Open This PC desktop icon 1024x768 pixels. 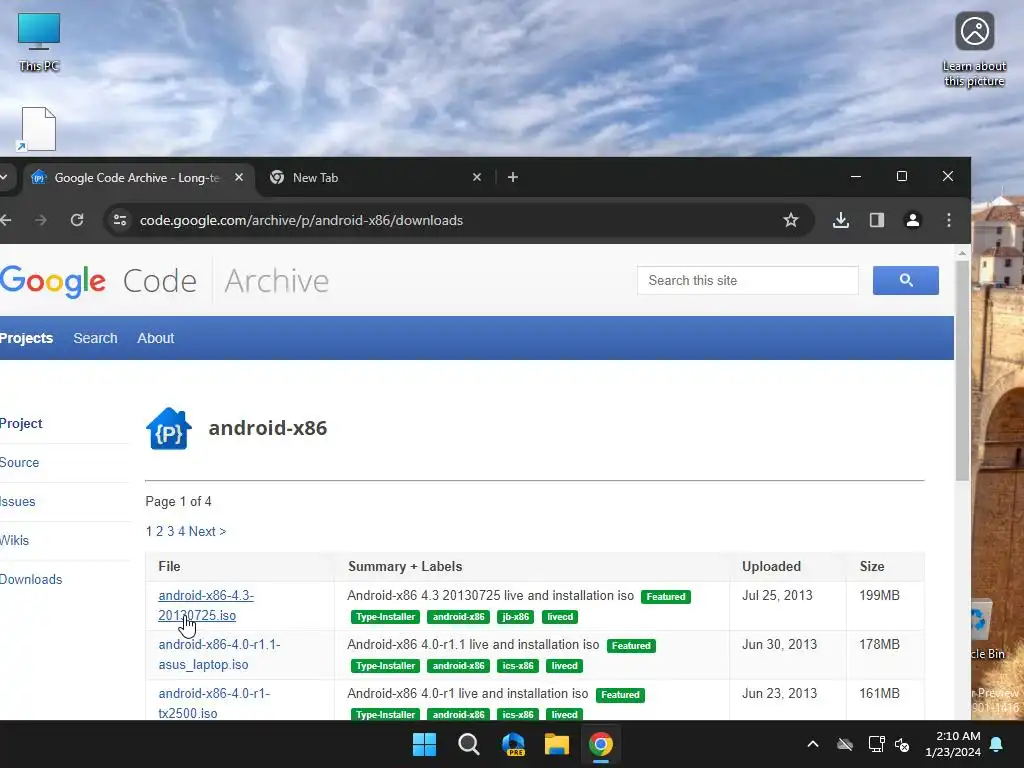[x=39, y=42]
